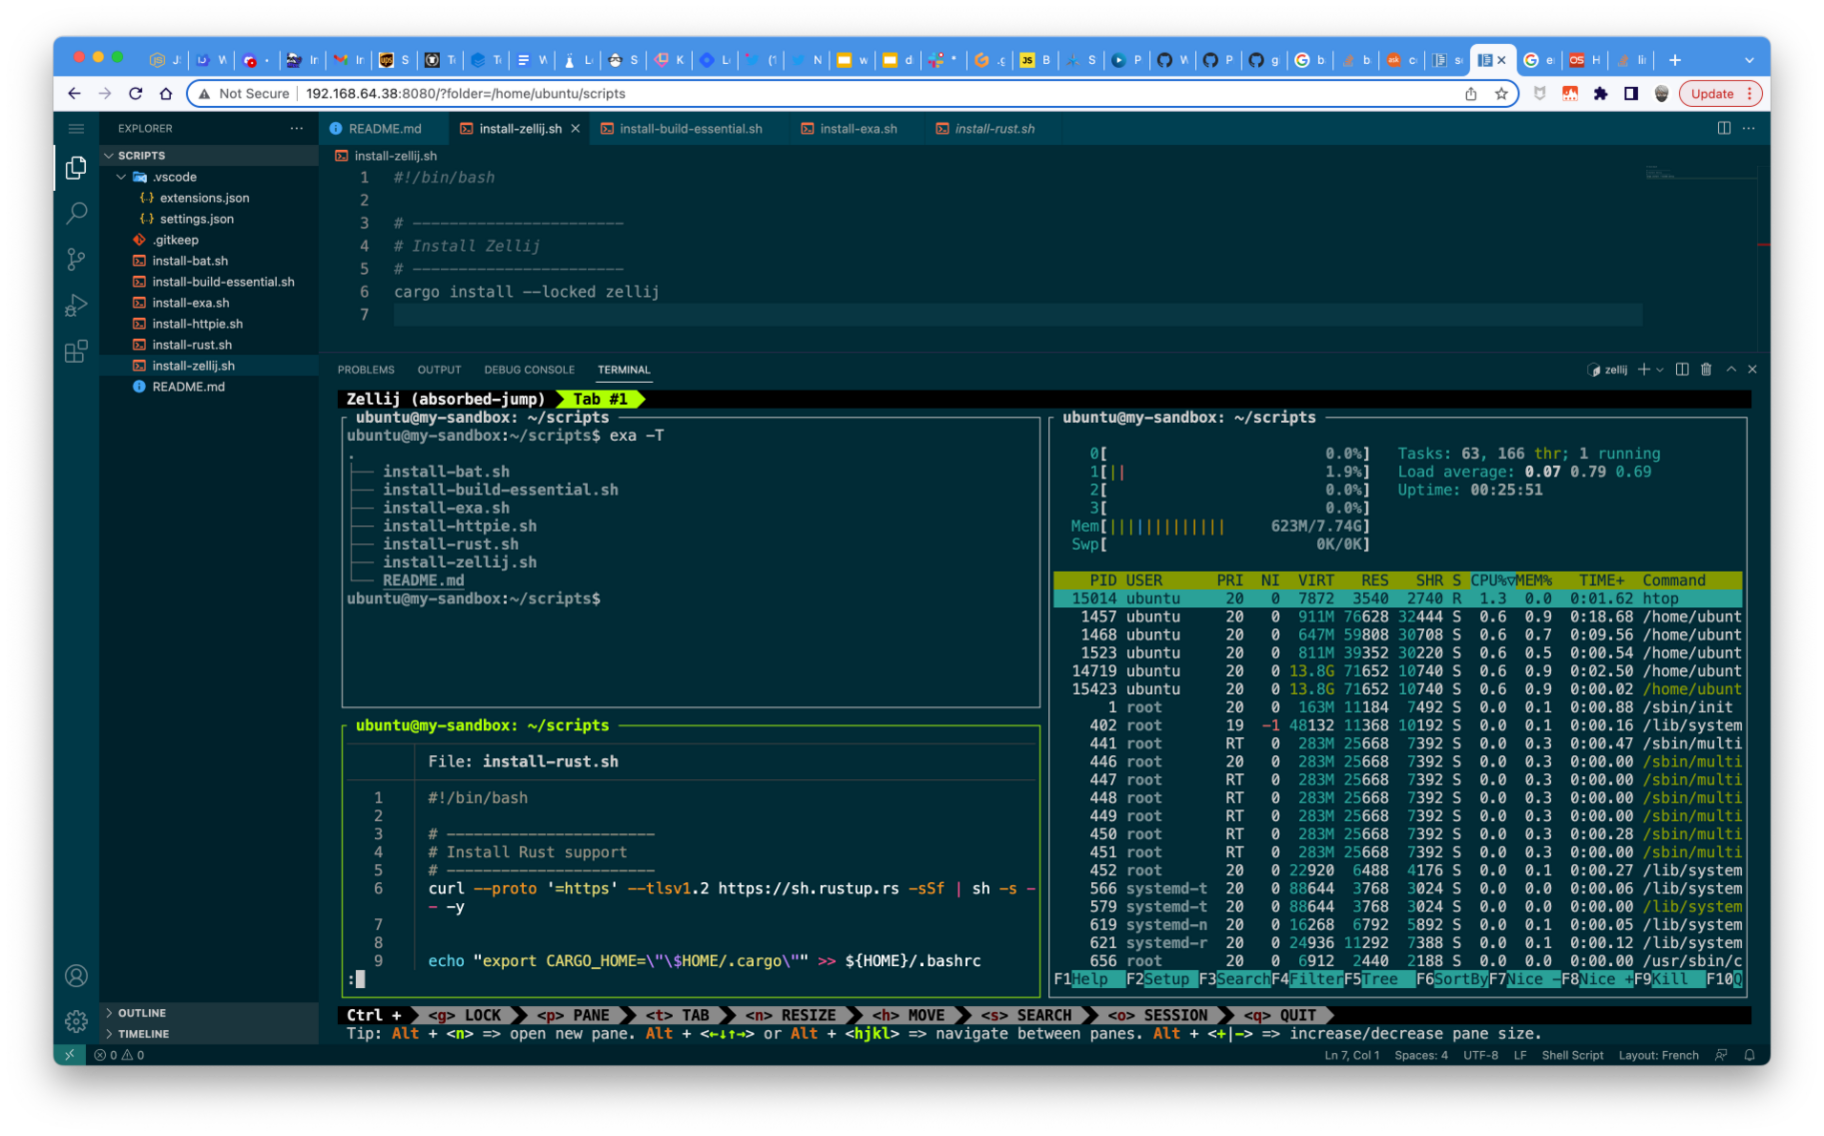Open the Explorer view in activity bar
Viewport: 1824px width, 1136px height.
[x=76, y=168]
